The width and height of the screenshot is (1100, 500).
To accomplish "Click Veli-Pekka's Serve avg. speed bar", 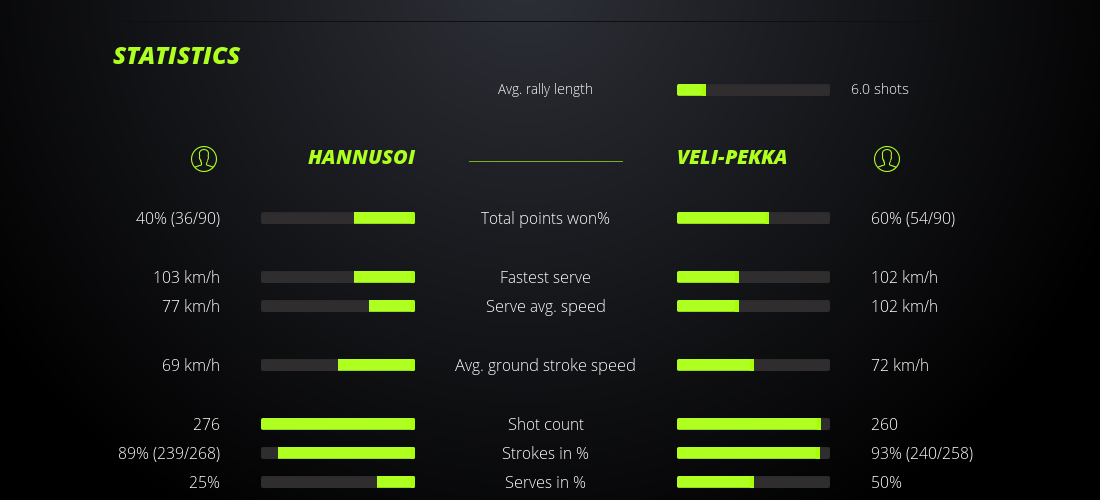I will tap(753, 306).
